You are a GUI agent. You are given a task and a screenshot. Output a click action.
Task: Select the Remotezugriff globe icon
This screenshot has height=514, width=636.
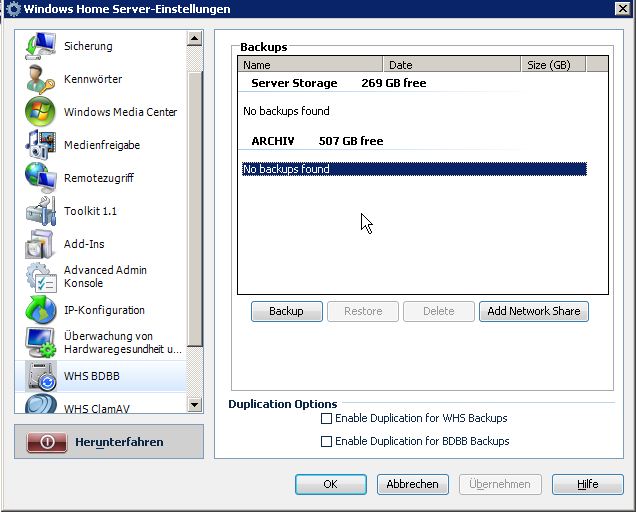pyautogui.click(x=40, y=178)
